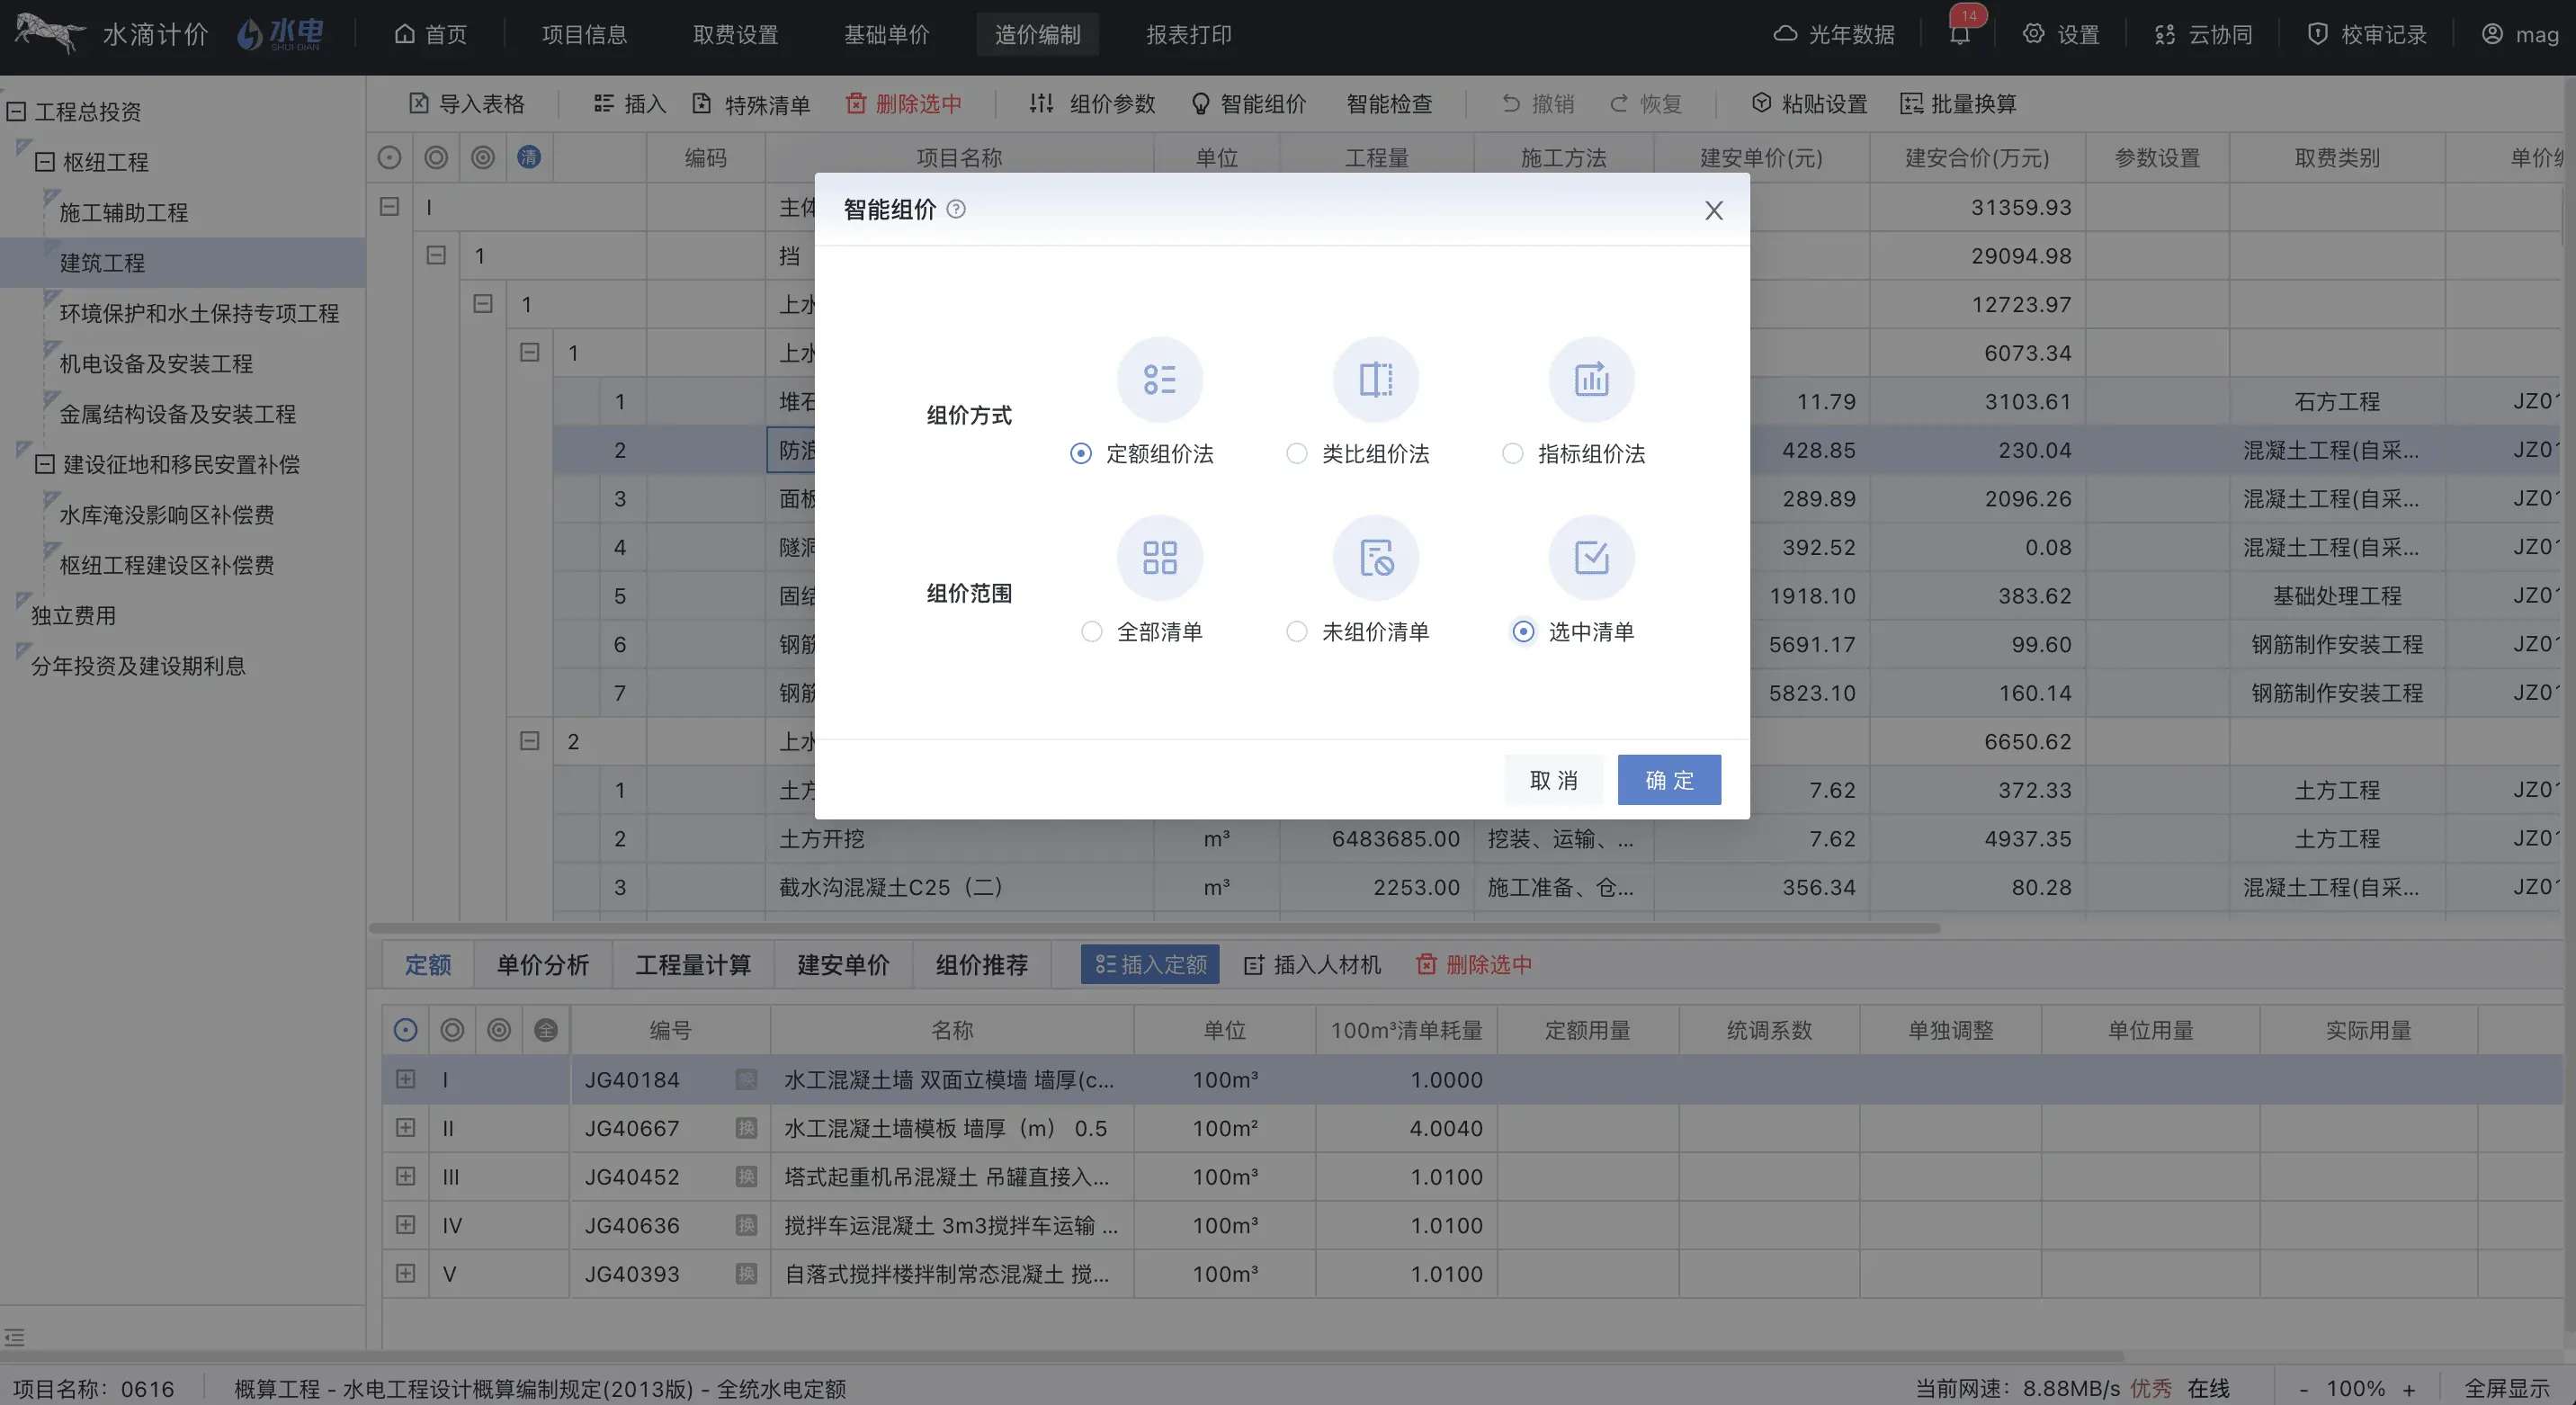Click the 指标组价法 chart icon
This screenshot has height=1405, width=2576.
(1591, 380)
